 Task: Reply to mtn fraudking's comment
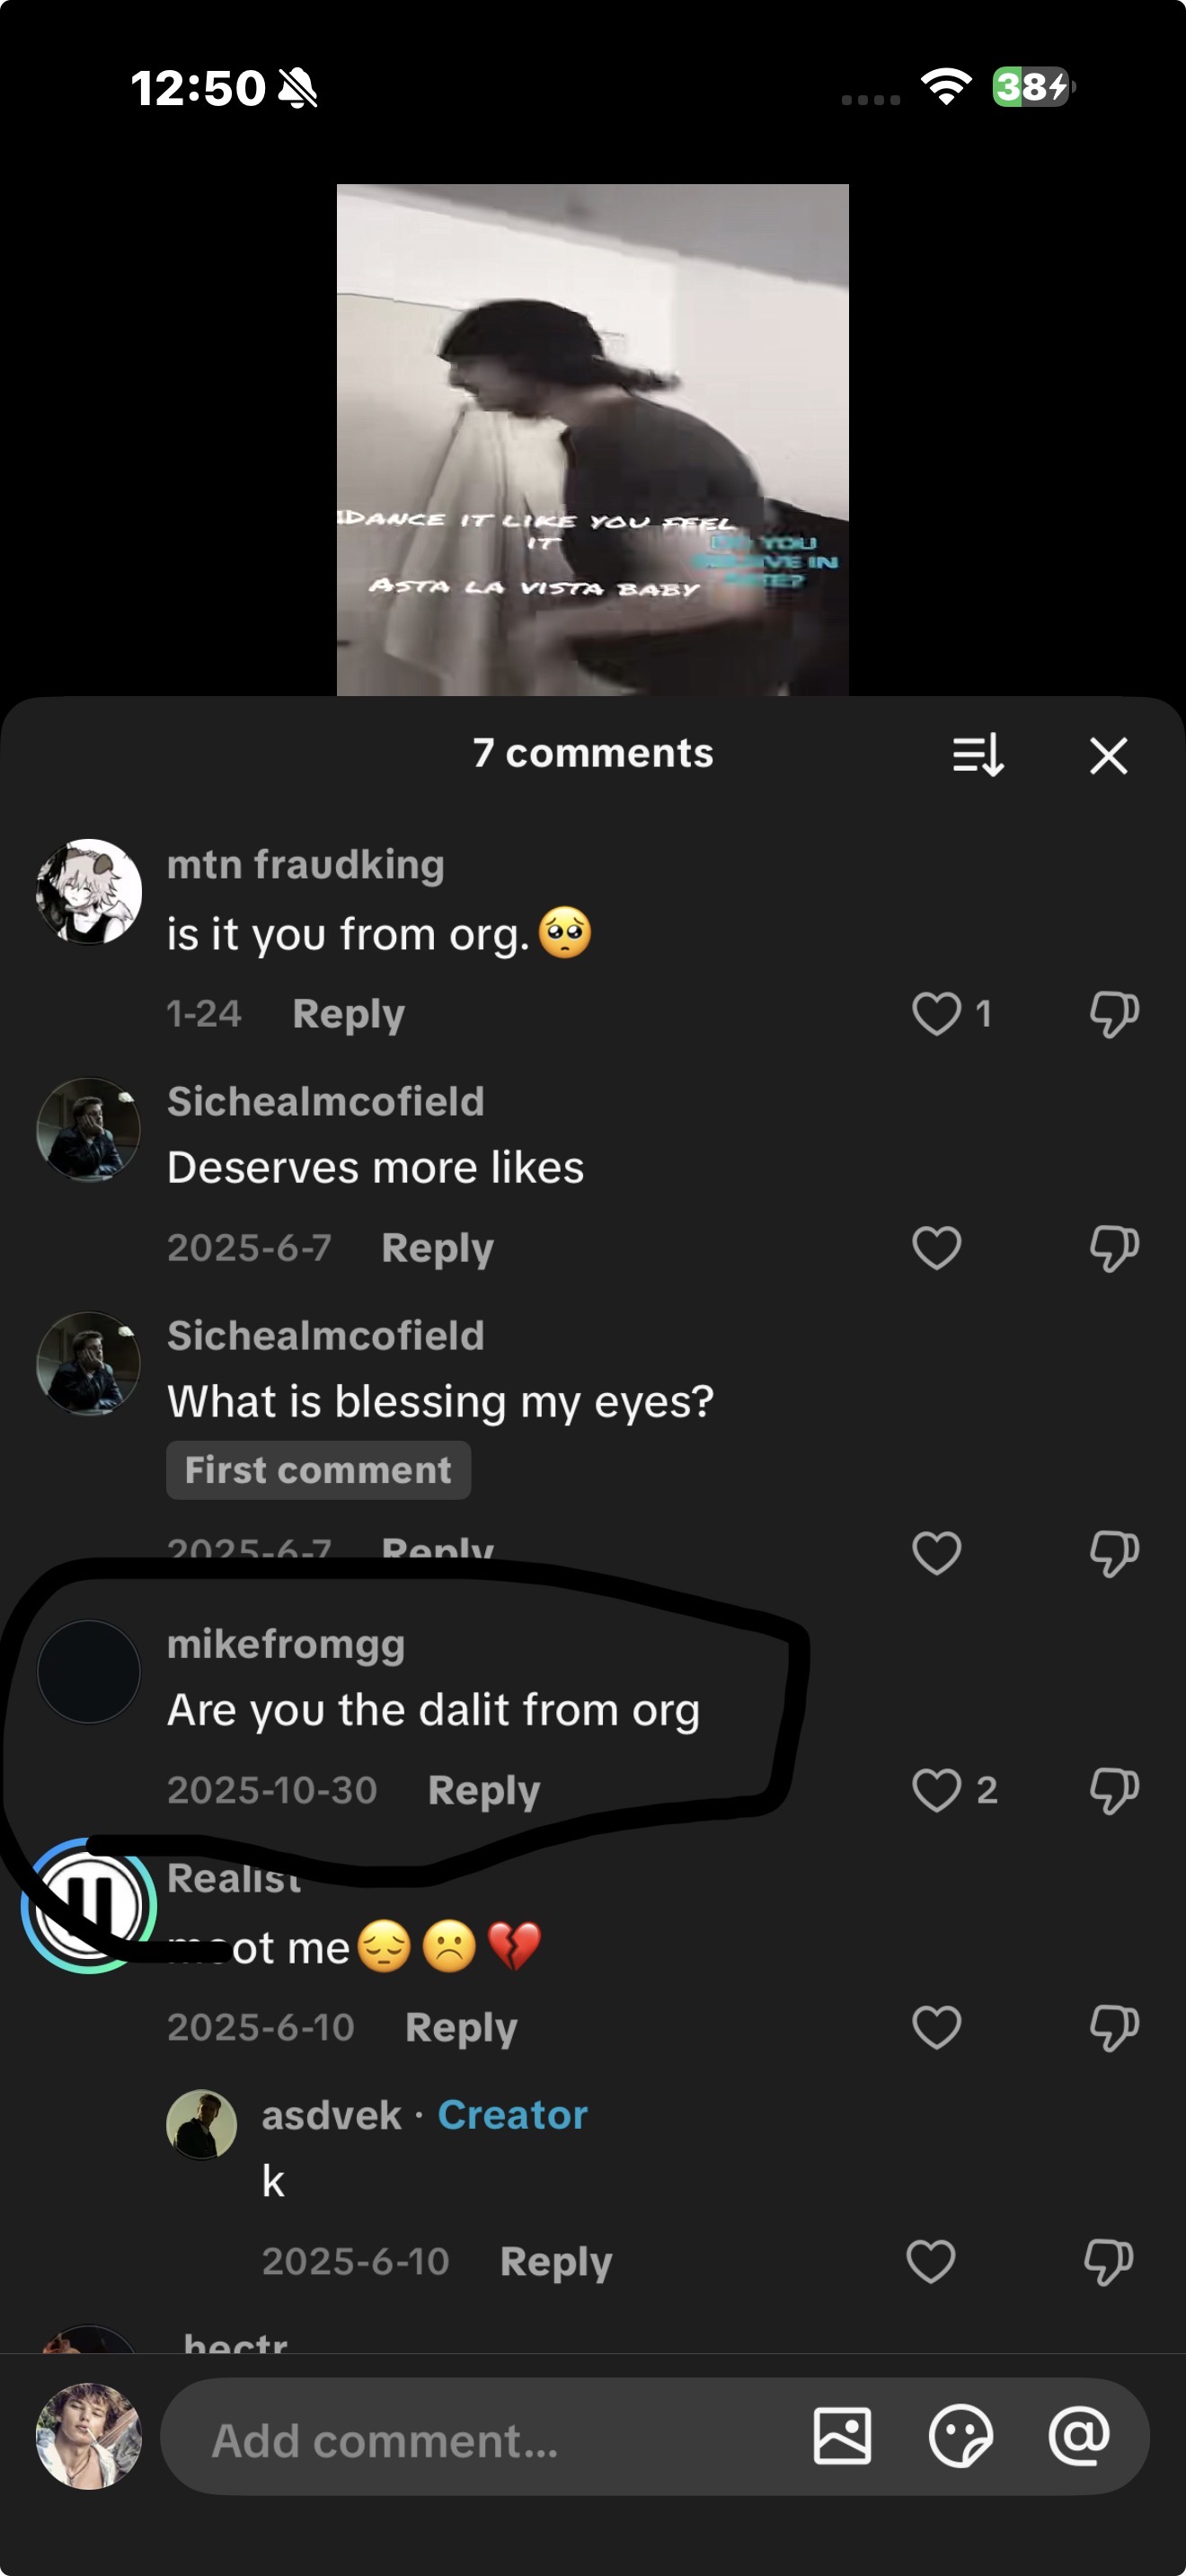tap(348, 1014)
